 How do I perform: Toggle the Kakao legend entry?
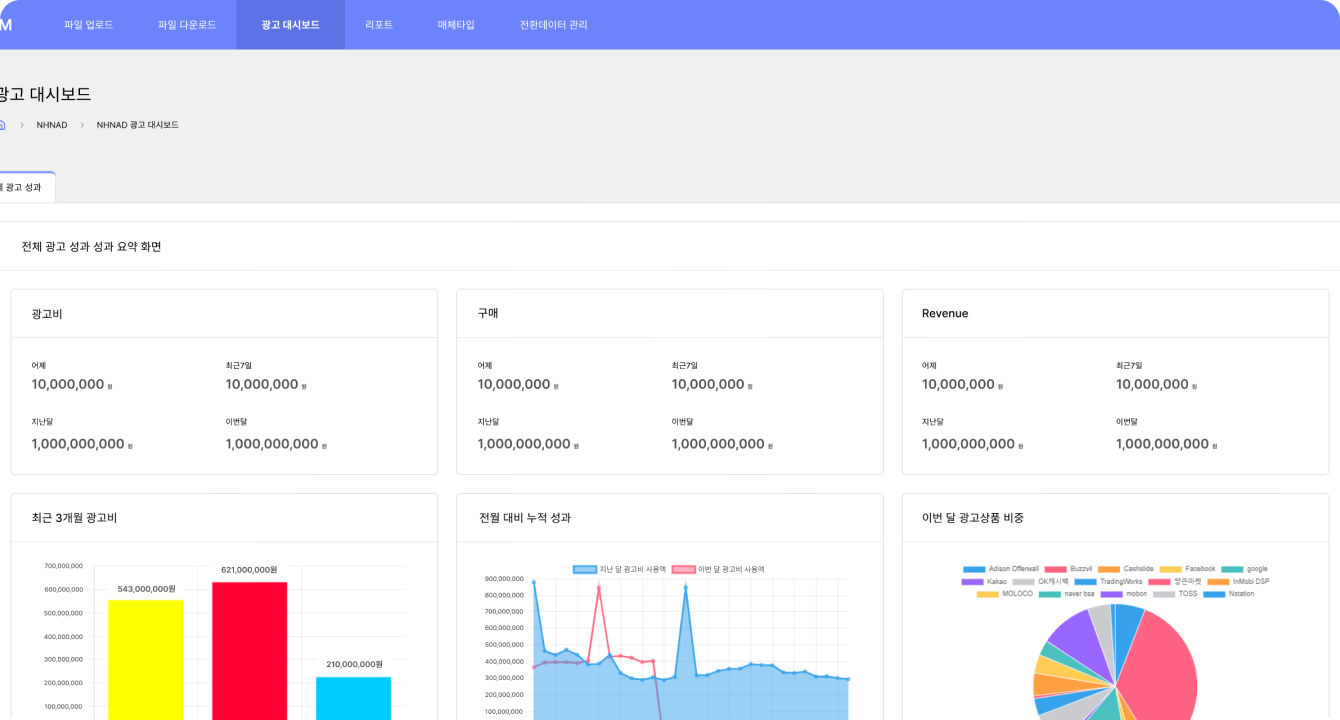pos(985,581)
